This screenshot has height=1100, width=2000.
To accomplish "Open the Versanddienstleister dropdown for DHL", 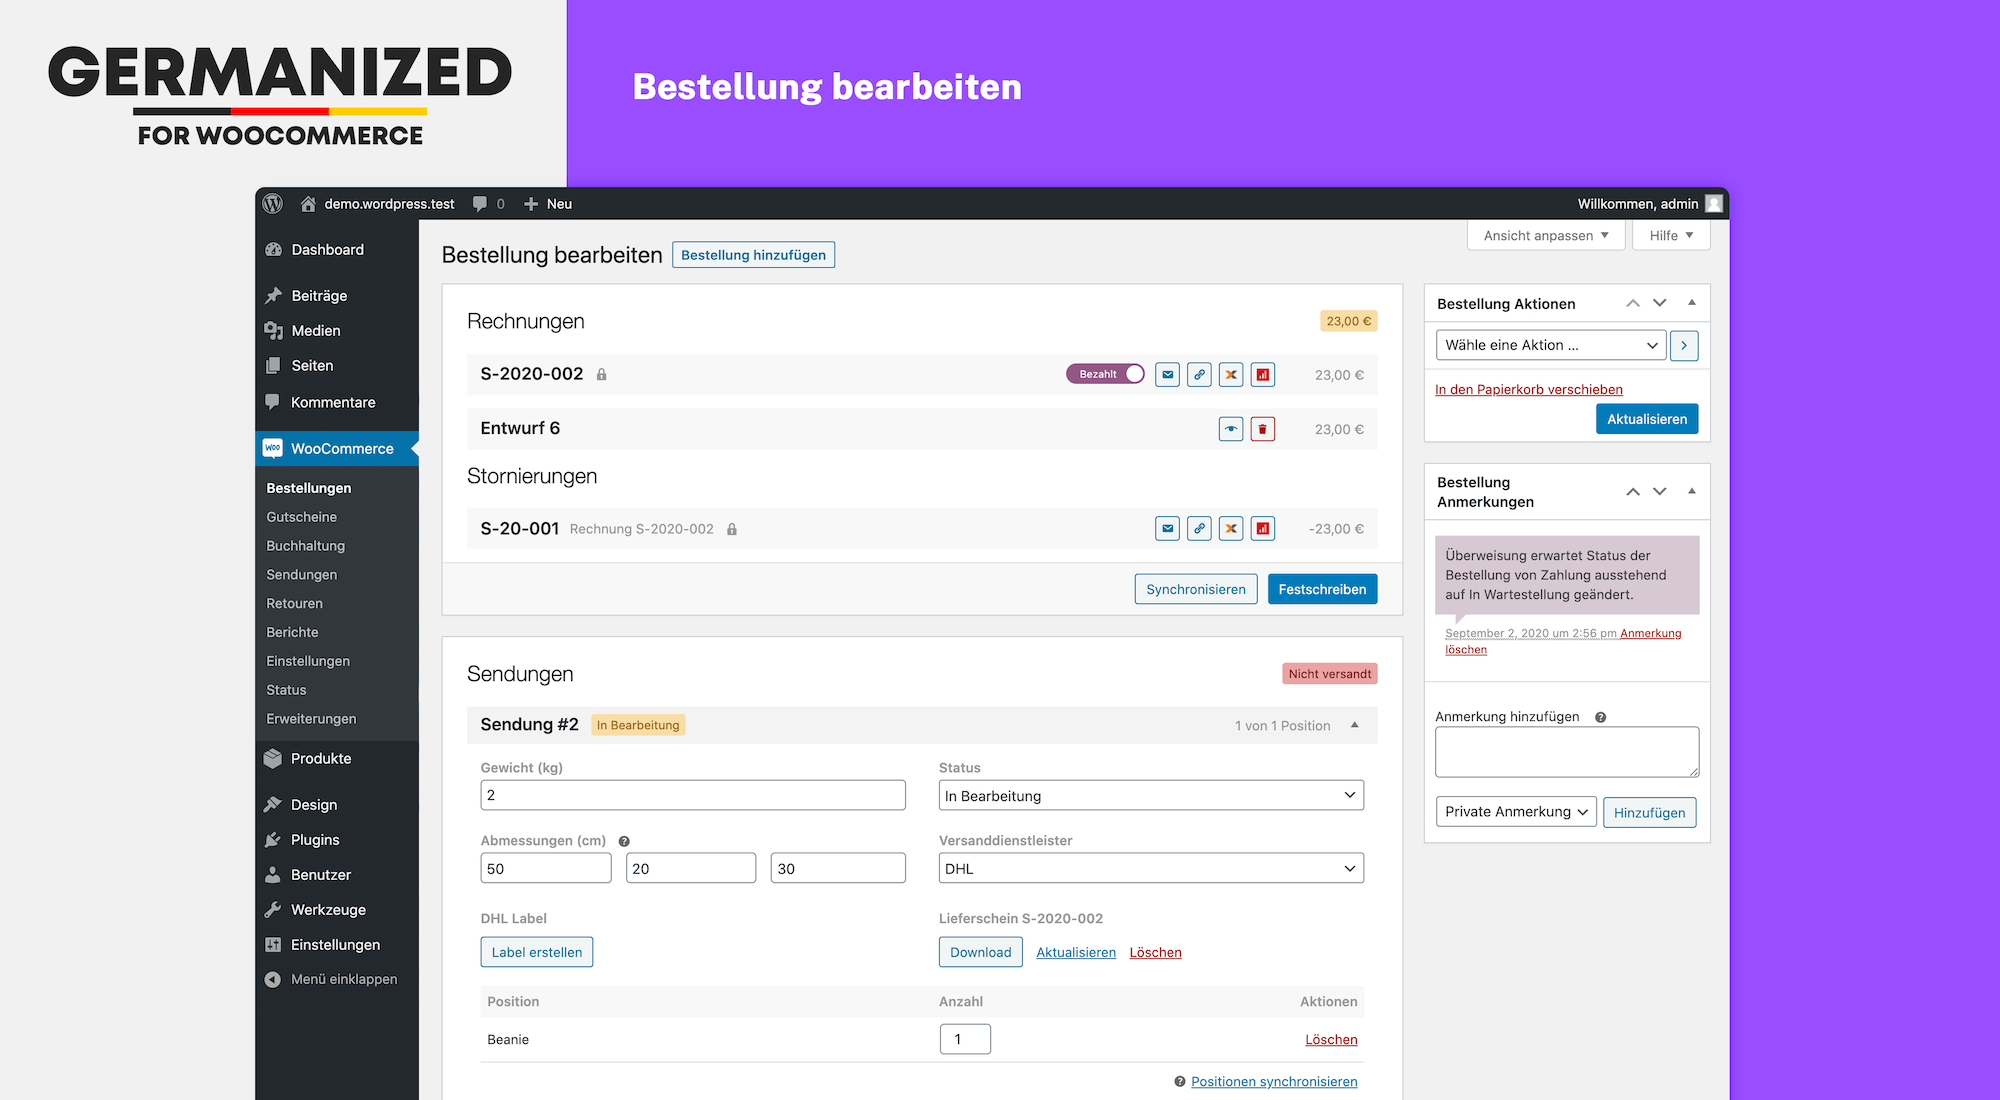I will (1146, 868).
